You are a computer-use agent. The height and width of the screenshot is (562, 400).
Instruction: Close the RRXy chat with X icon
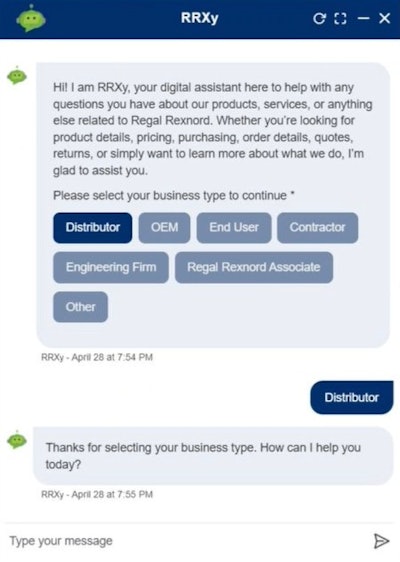(384, 18)
